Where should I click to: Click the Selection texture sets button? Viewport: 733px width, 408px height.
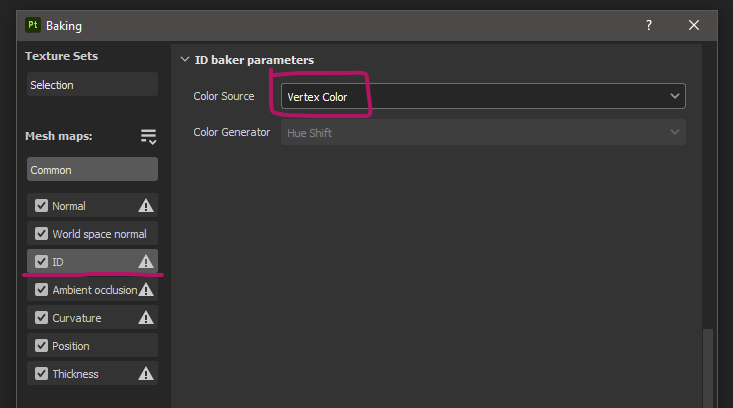point(92,84)
